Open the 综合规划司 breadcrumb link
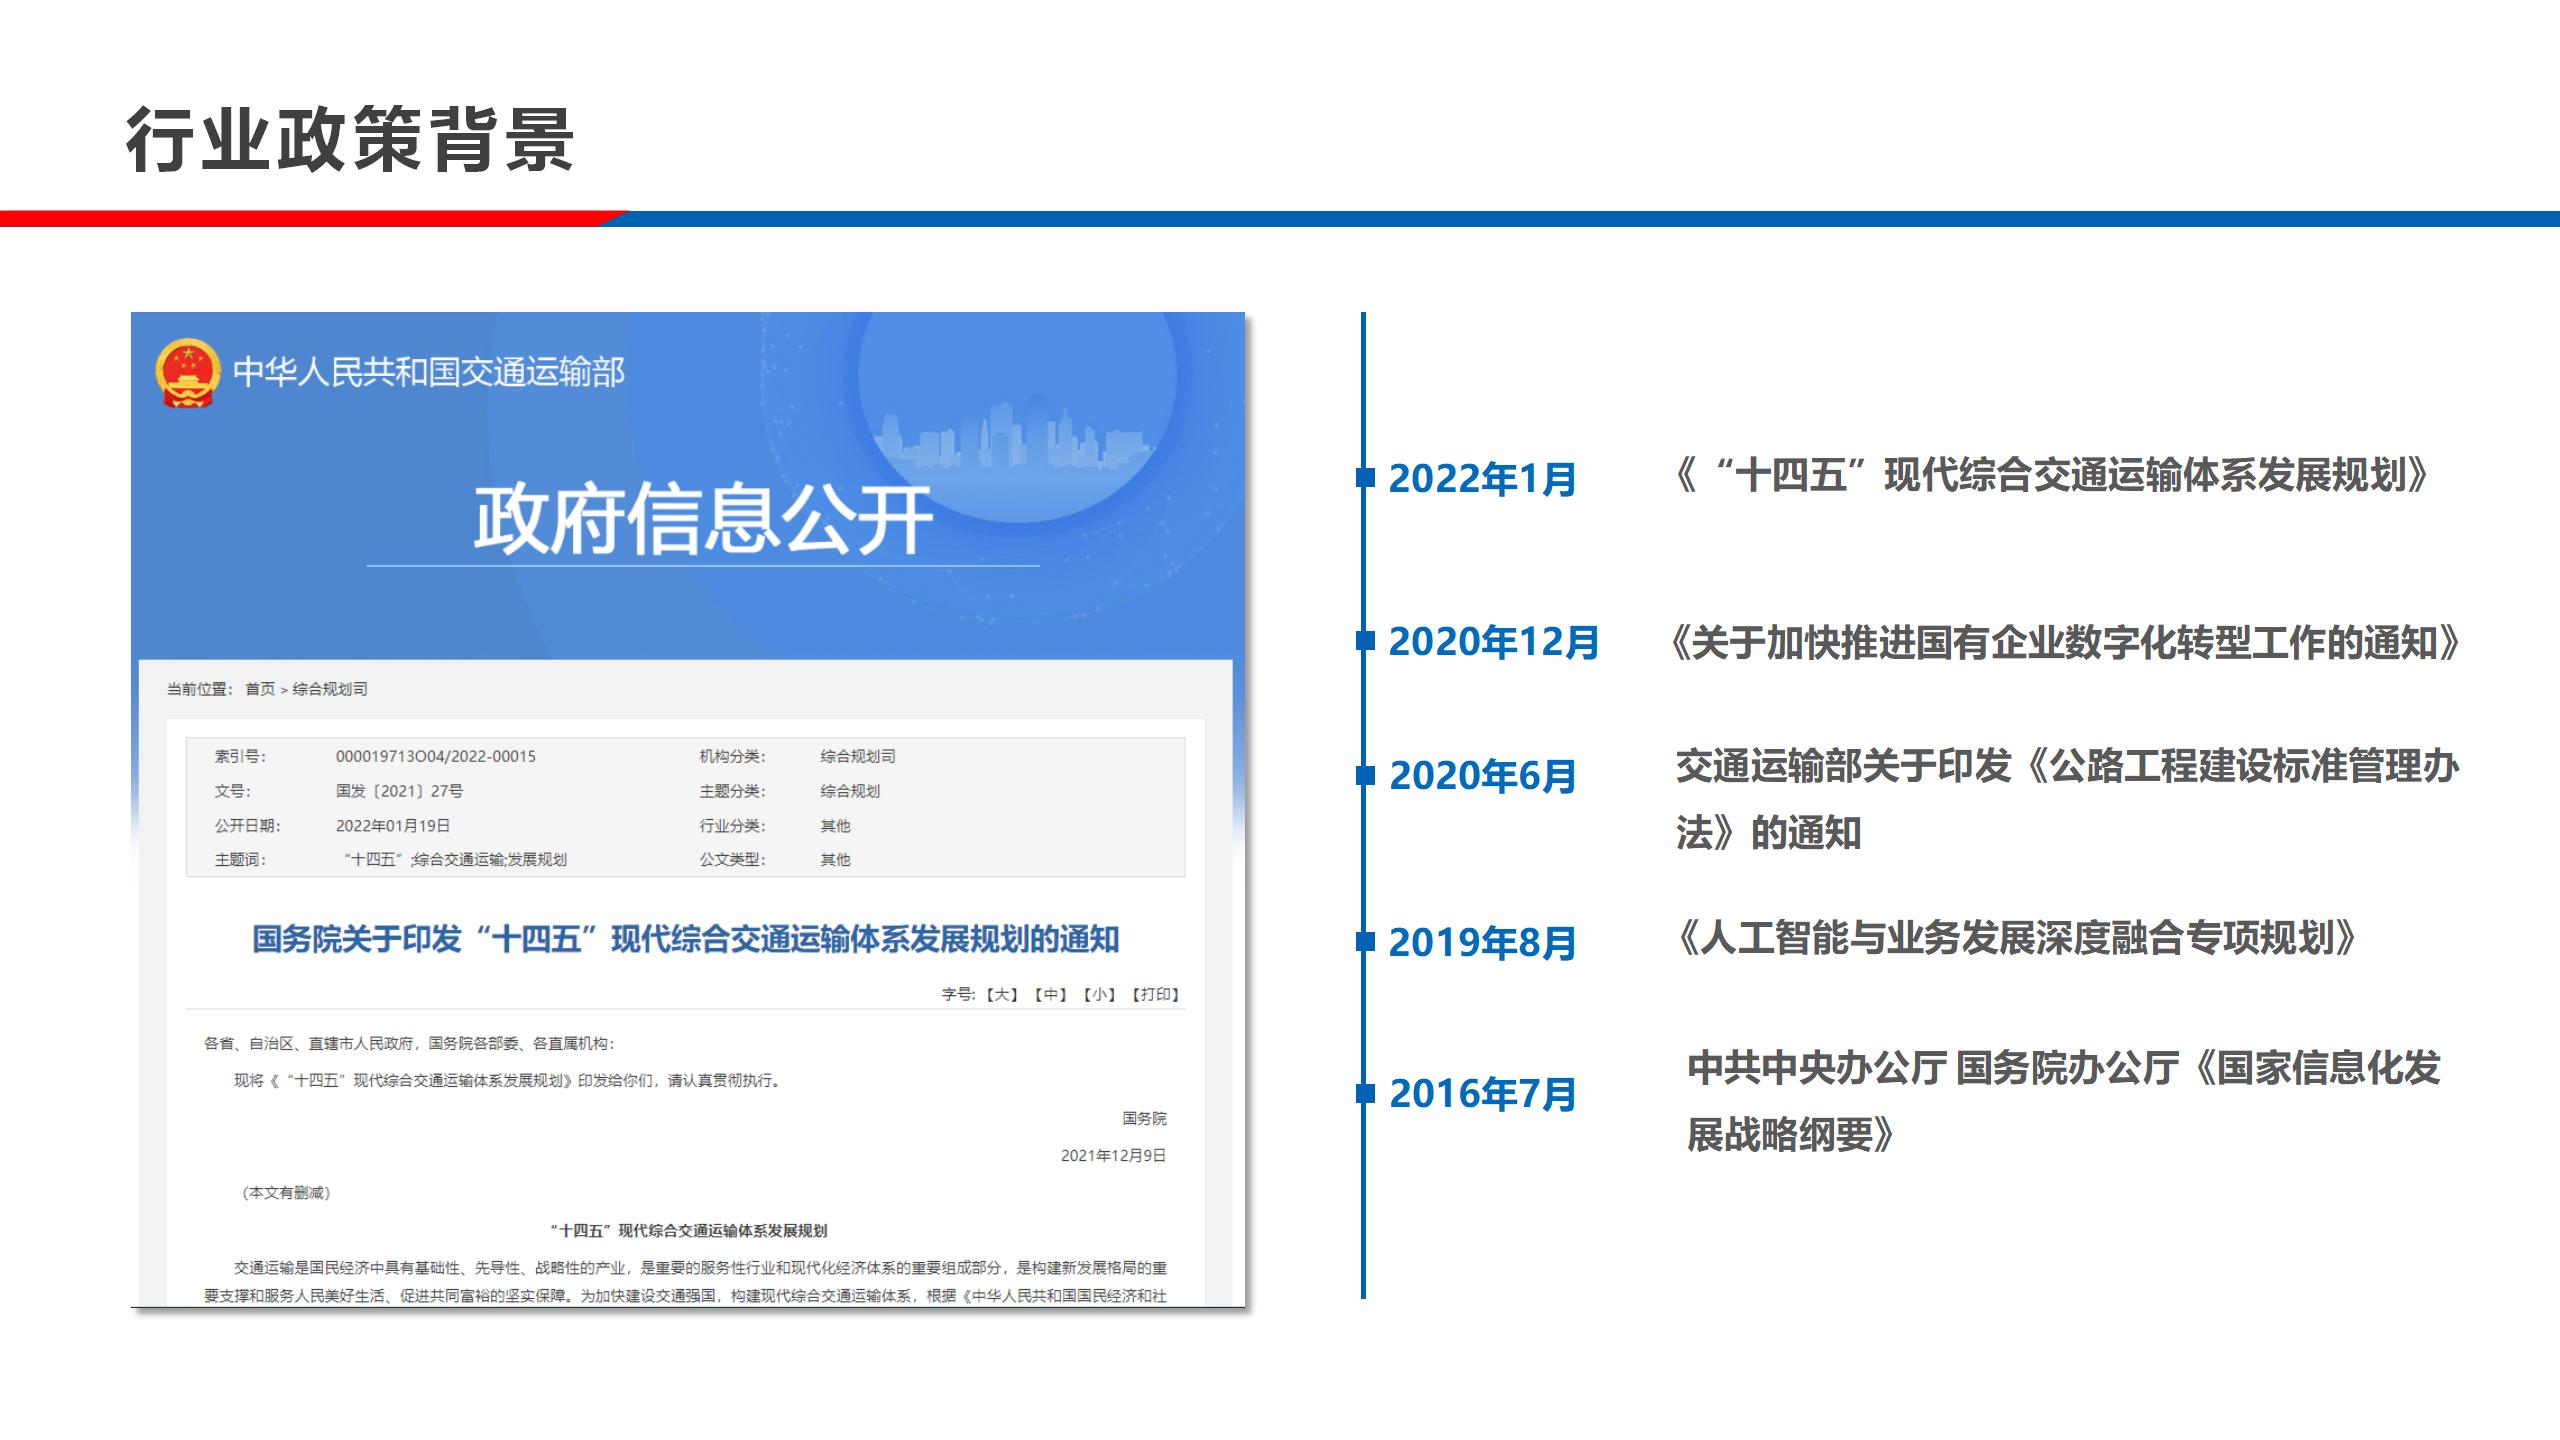This screenshot has height=1440, width=2560. tap(330, 689)
